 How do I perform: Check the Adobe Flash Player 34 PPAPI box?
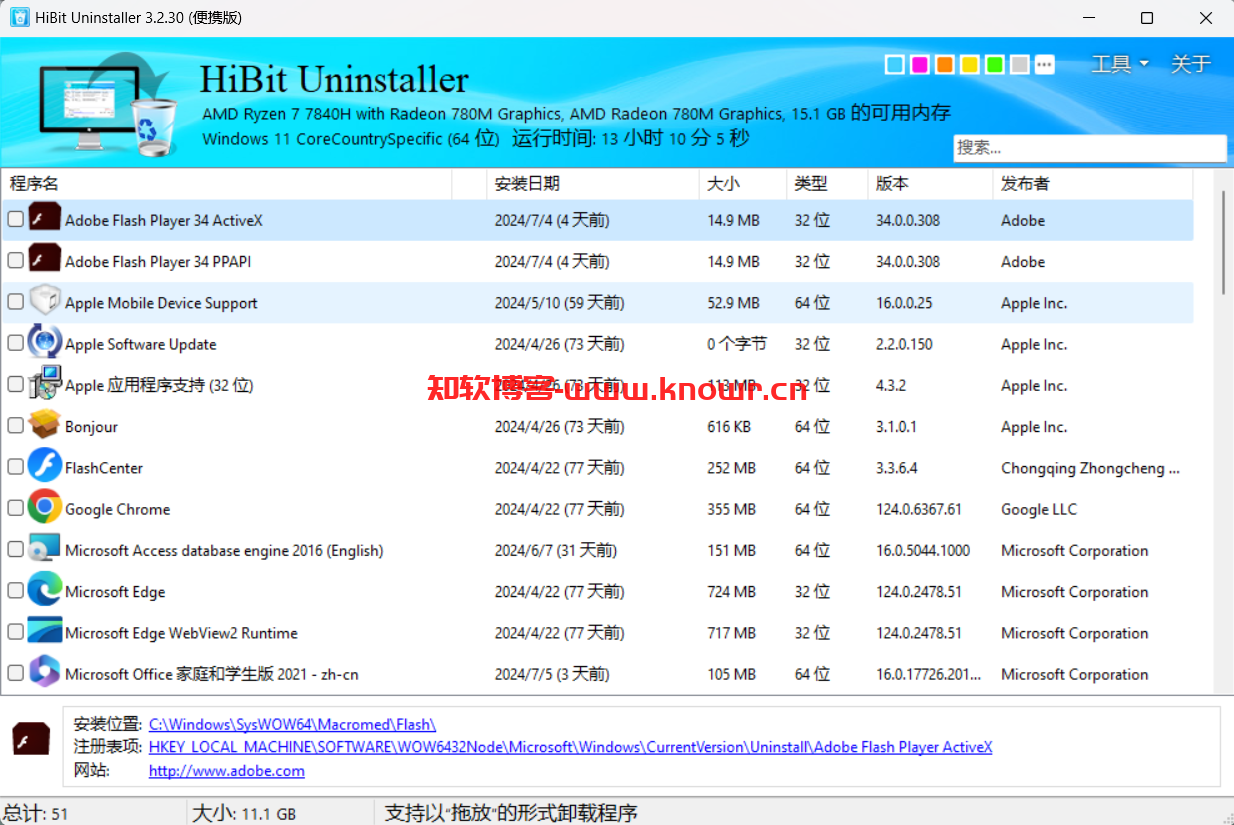click(x=15, y=260)
